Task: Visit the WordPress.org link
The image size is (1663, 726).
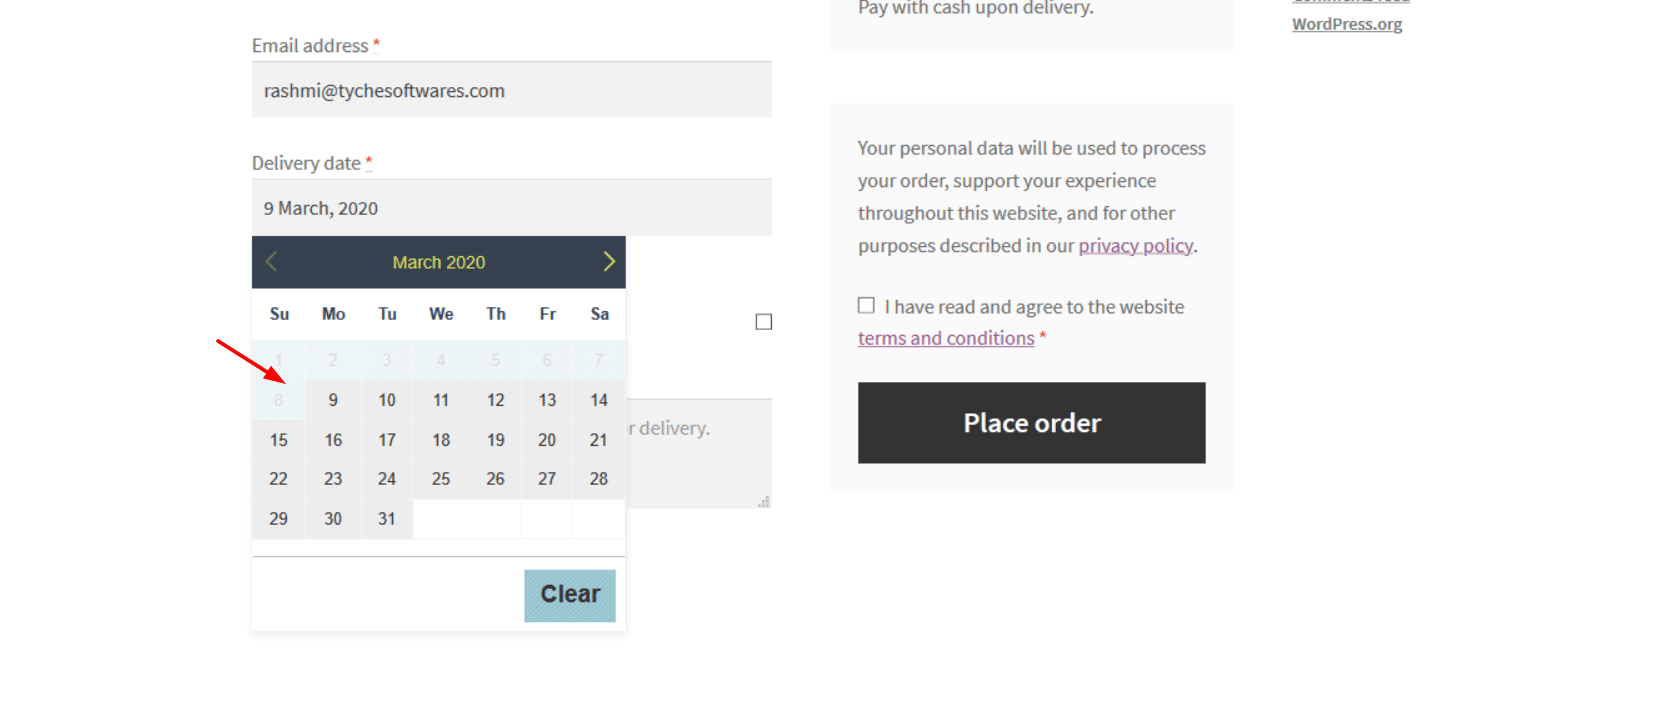Action: 1346,23
